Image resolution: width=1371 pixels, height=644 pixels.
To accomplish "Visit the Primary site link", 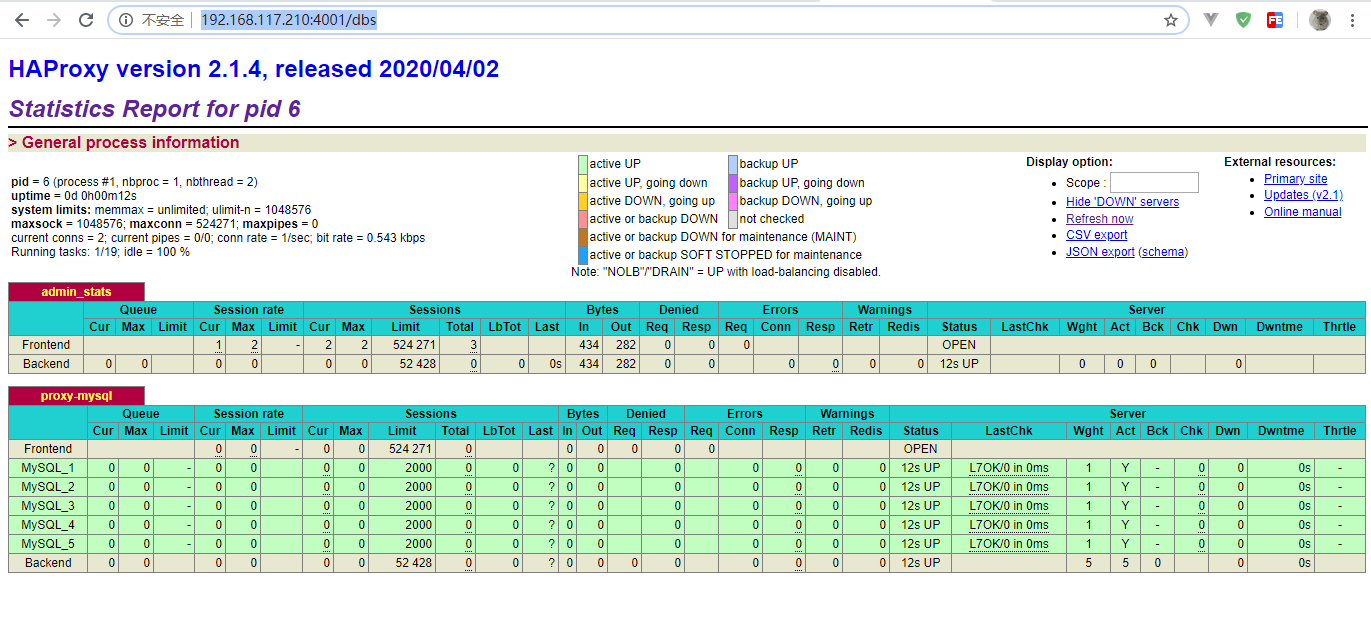I will (1295, 178).
